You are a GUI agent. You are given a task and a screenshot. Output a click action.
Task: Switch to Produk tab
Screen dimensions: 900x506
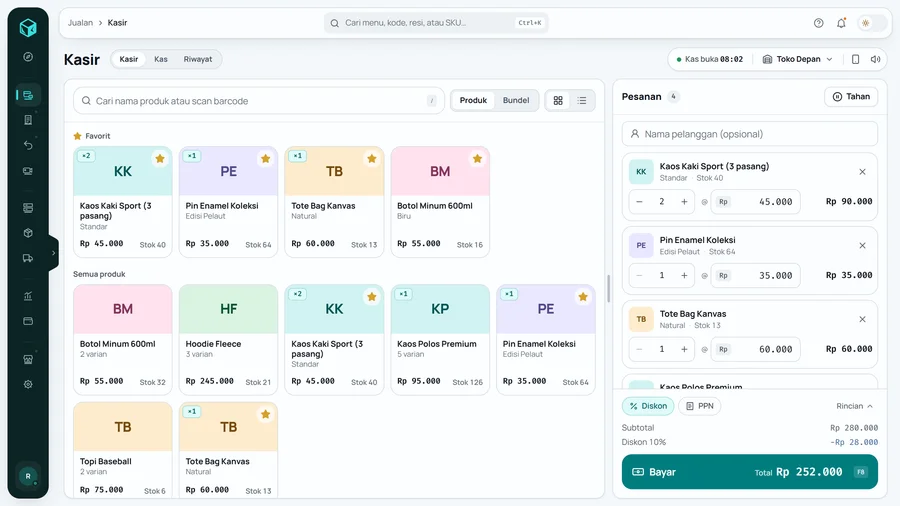tap(473, 100)
